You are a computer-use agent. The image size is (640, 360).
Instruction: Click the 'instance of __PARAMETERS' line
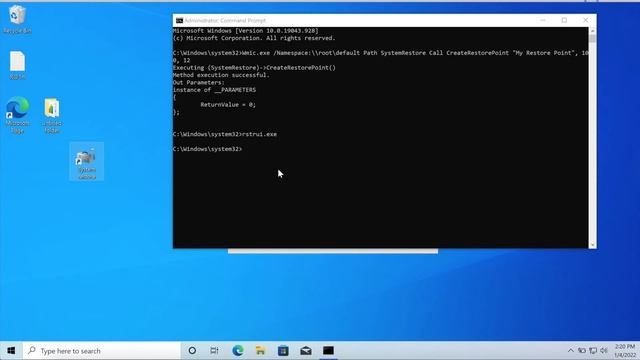click(215, 90)
